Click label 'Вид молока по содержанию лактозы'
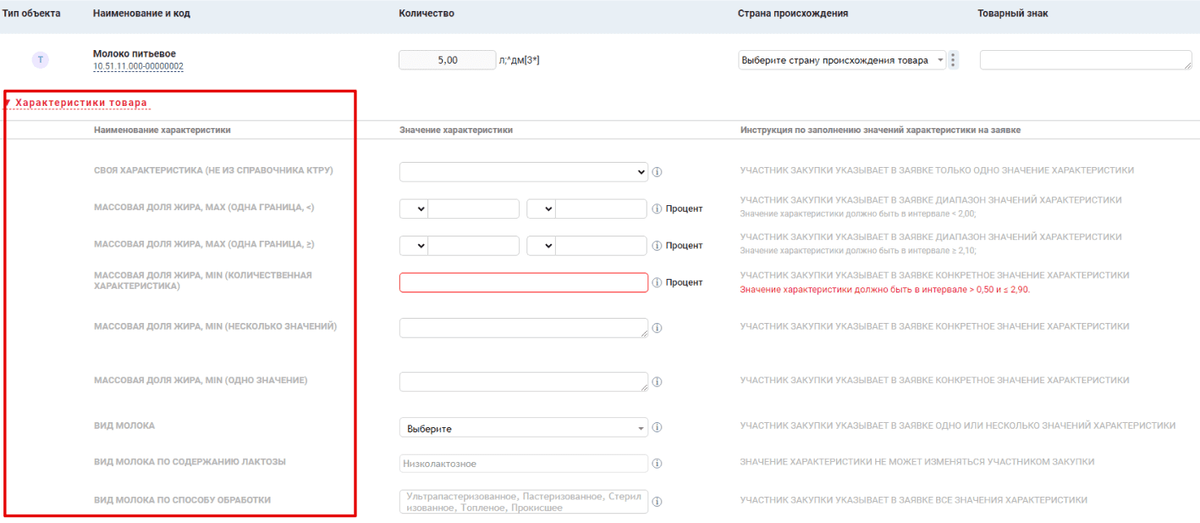Viewport: 1200px width, 523px height. [x=190, y=462]
